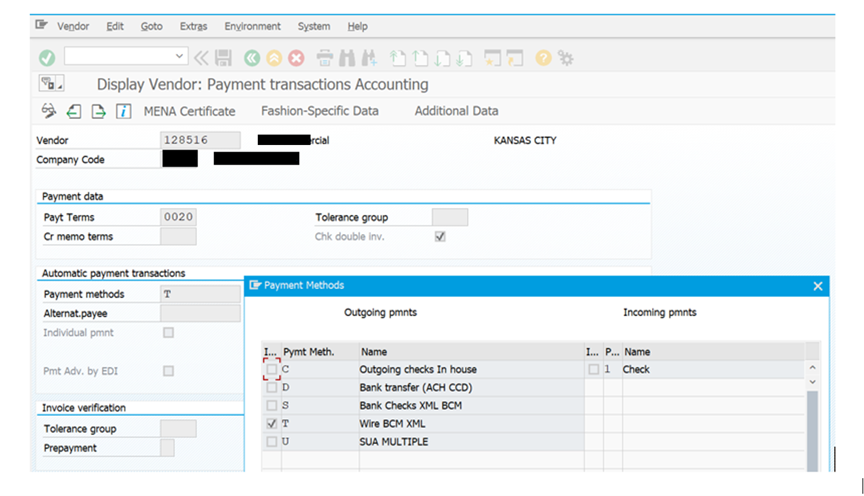
Task: Select checkbox for SUA MULTIPLE method
Action: coord(272,442)
